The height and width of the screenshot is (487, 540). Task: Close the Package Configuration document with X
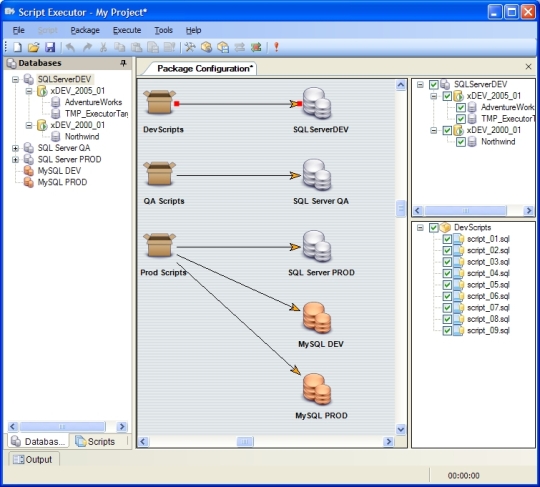[x=528, y=66]
